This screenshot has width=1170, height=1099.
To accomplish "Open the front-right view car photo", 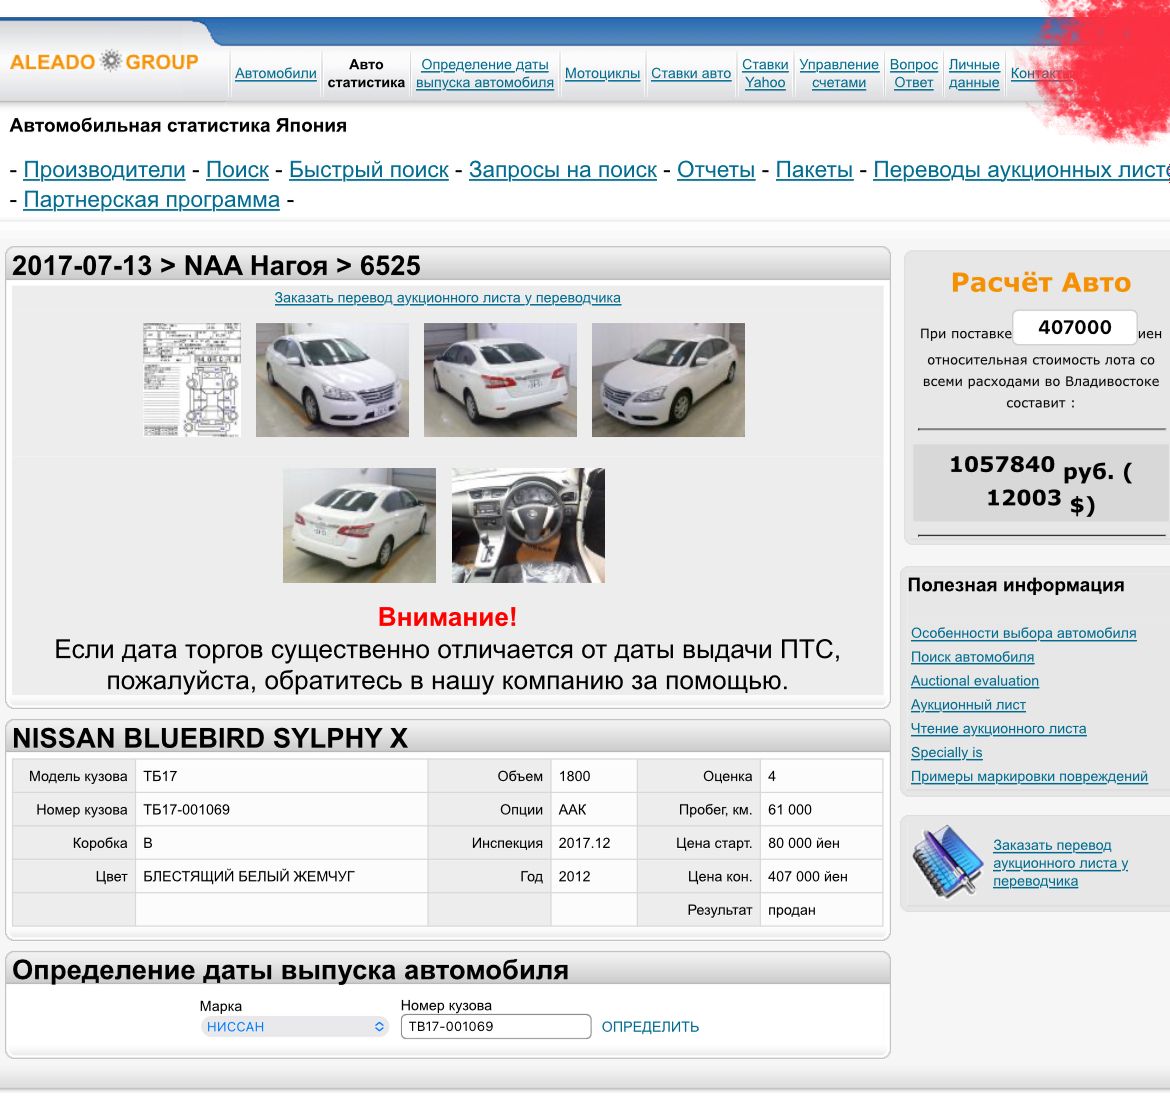I will pos(668,380).
